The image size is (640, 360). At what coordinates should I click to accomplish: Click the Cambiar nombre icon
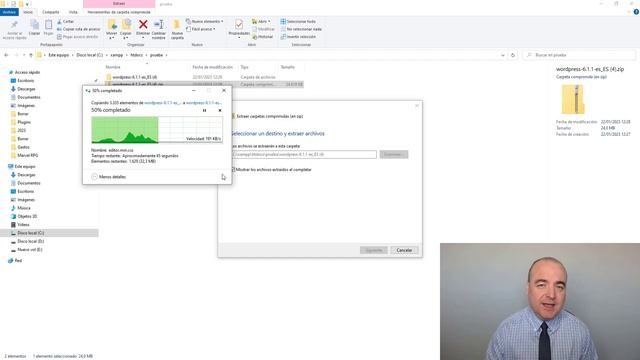pyautogui.click(x=159, y=24)
